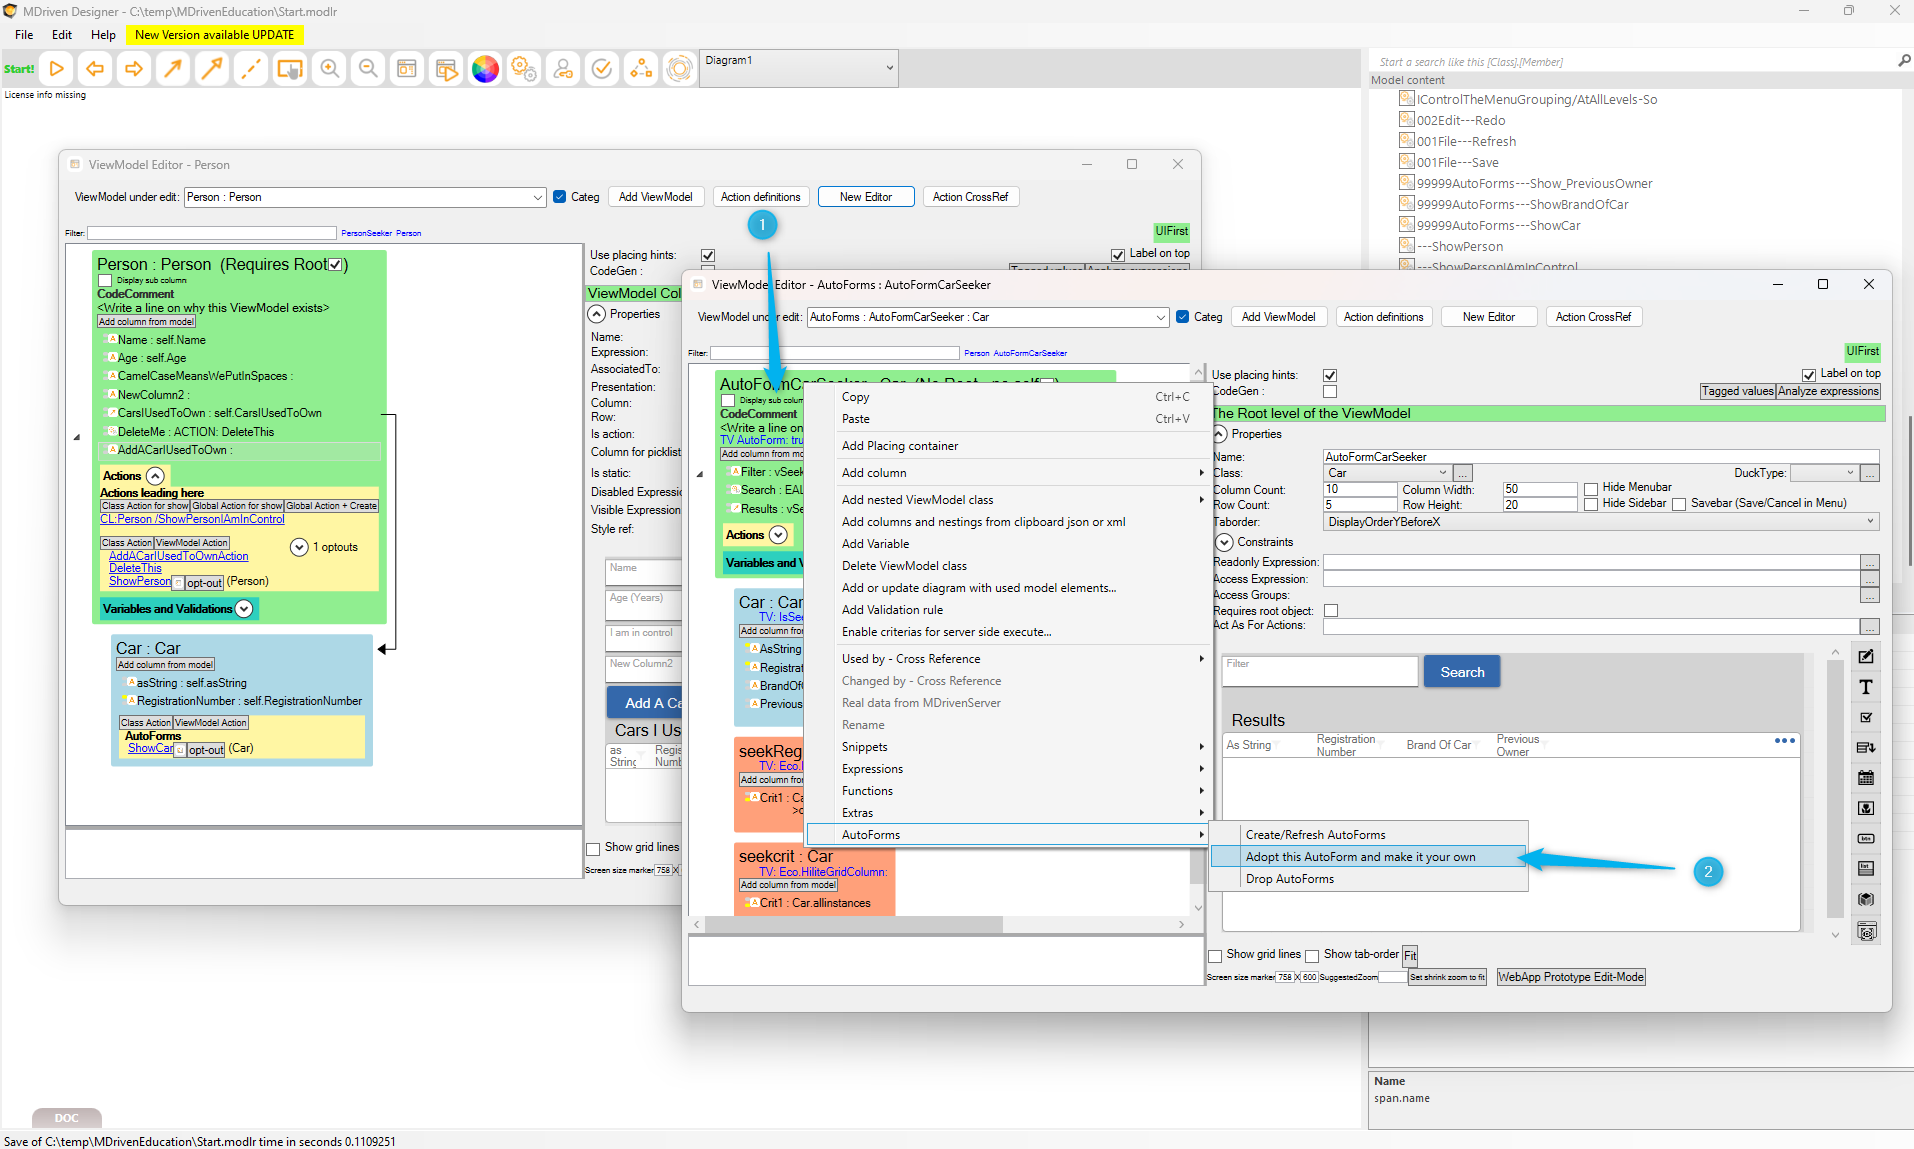
Task: Click the blue Search button
Action: [x=1461, y=672]
